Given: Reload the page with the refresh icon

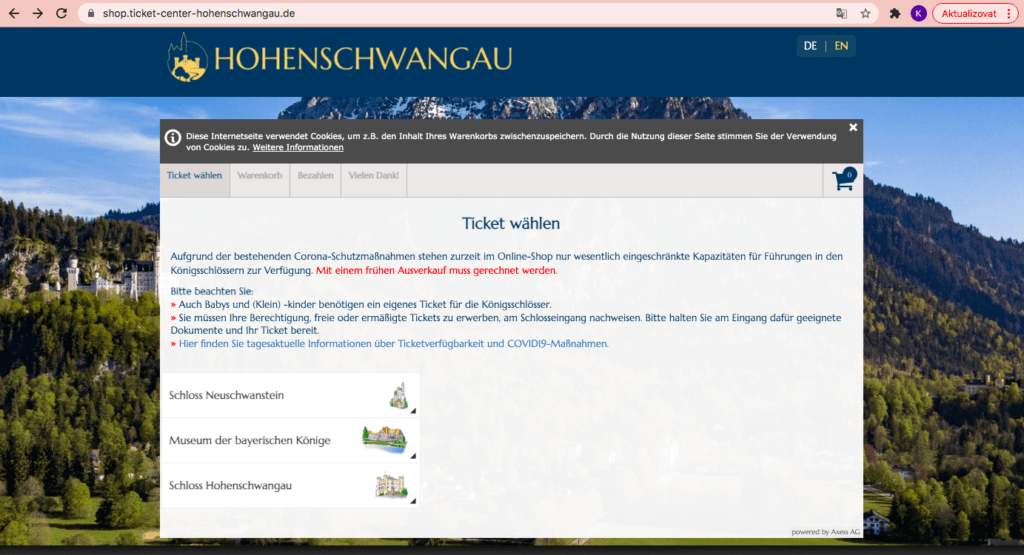Looking at the screenshot, I should 62,14.
